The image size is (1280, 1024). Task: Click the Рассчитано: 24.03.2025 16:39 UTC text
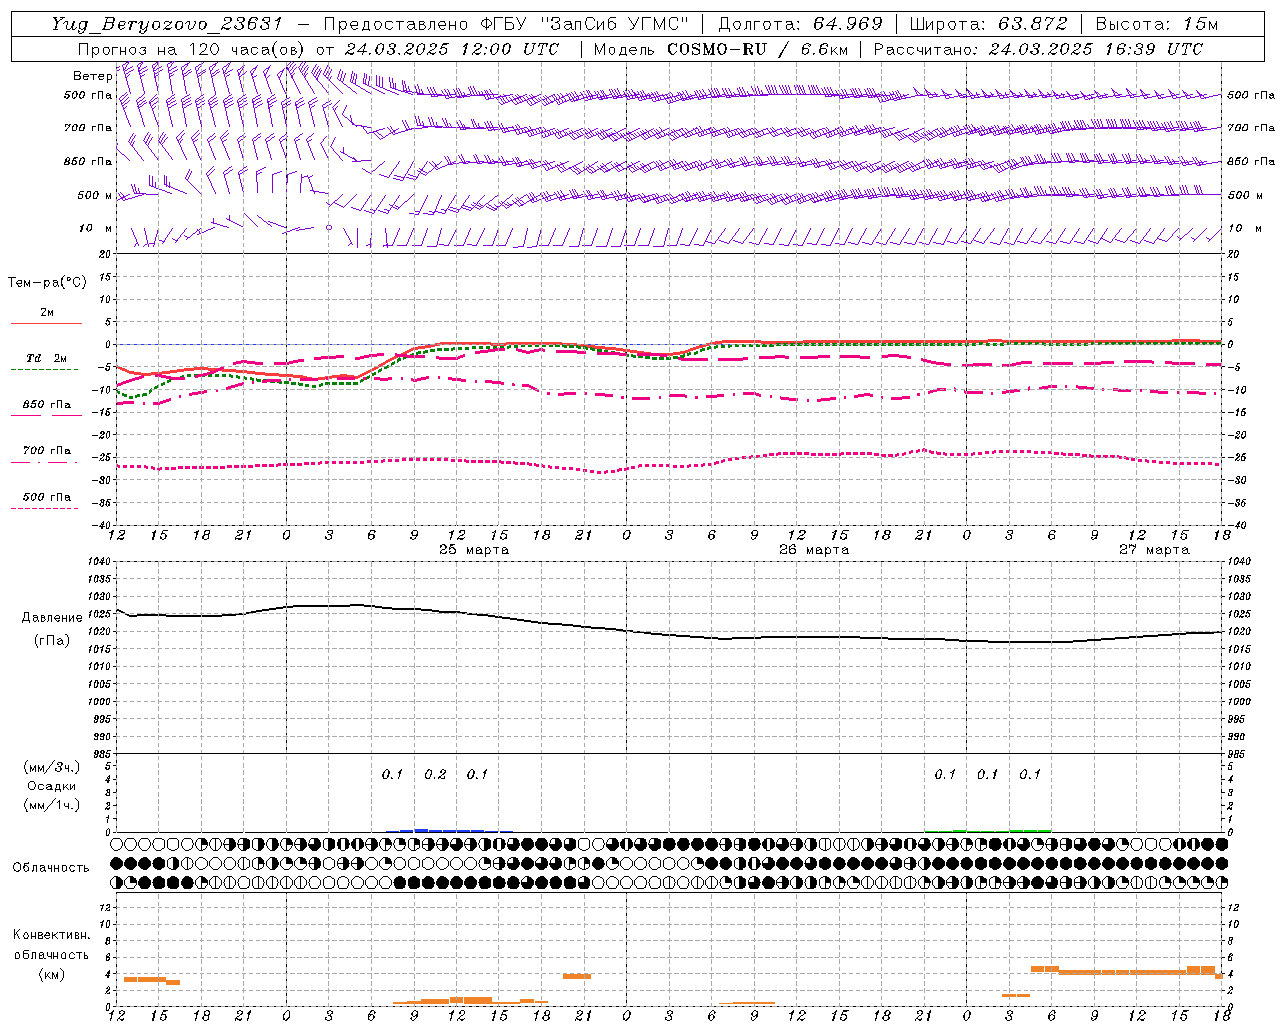click(1038, 49)
